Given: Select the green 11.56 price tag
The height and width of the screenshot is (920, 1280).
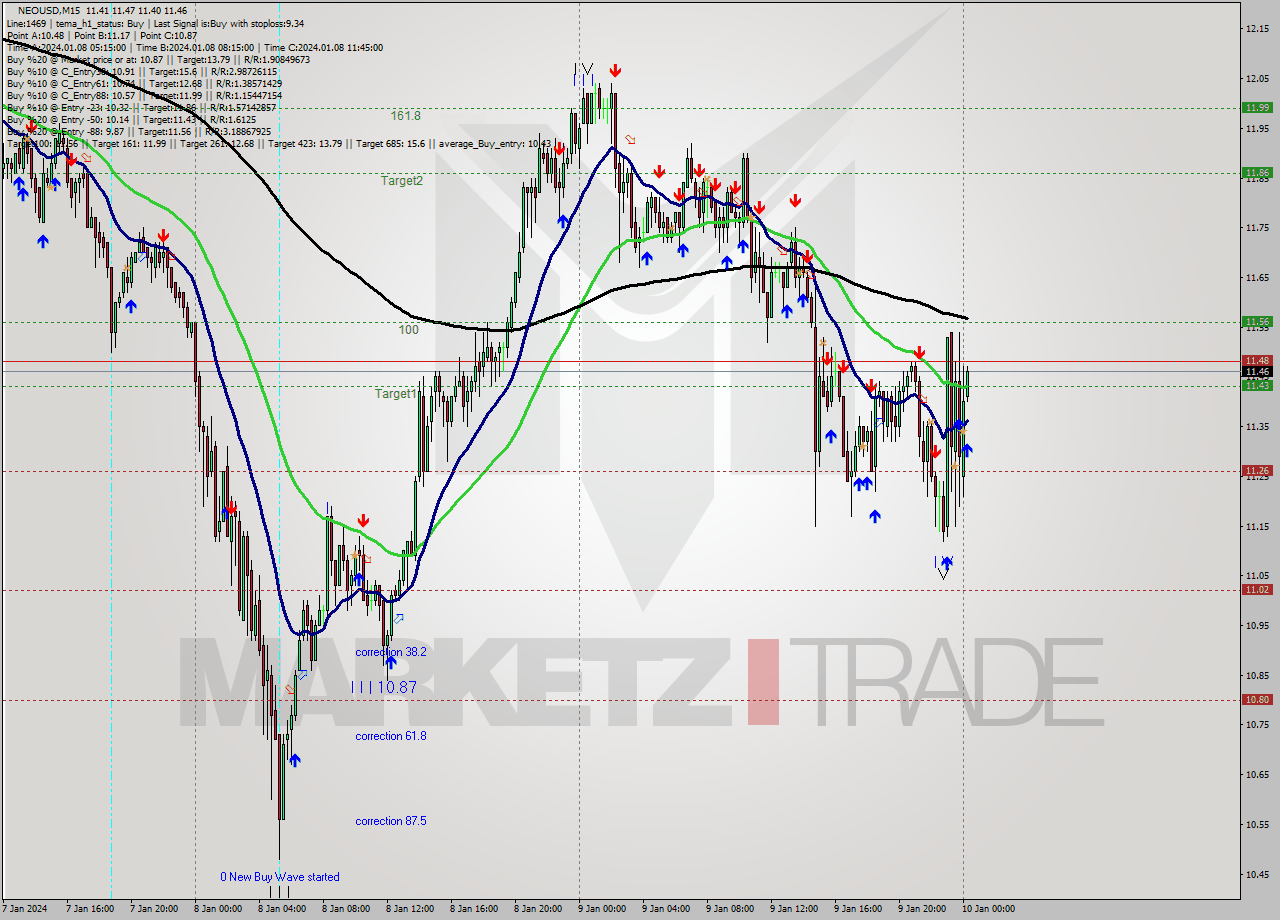Looking at the screenshot, I should [1257, 321].
